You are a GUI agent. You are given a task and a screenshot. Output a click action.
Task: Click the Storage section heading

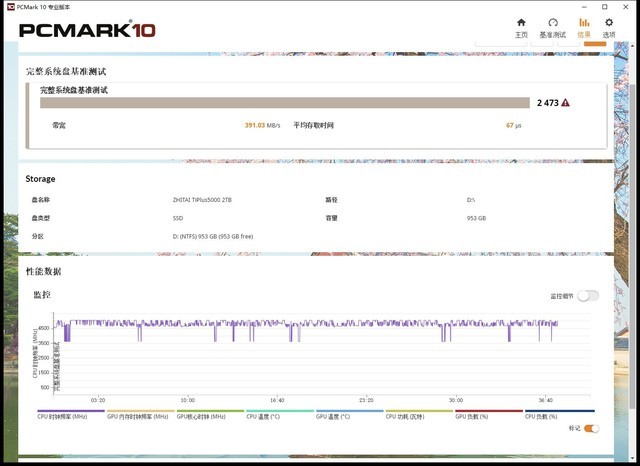click(x=40, y=179)
